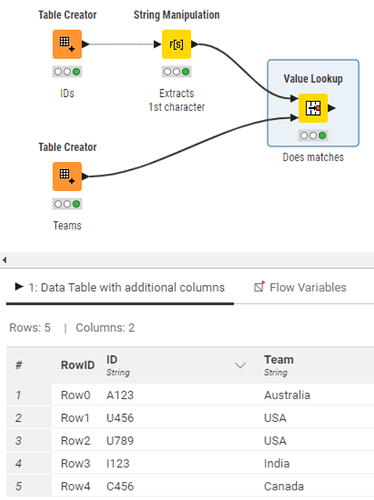This screenshot has width=374, height=500.
Task: Click the Team column header
Action: click(279, 365)
